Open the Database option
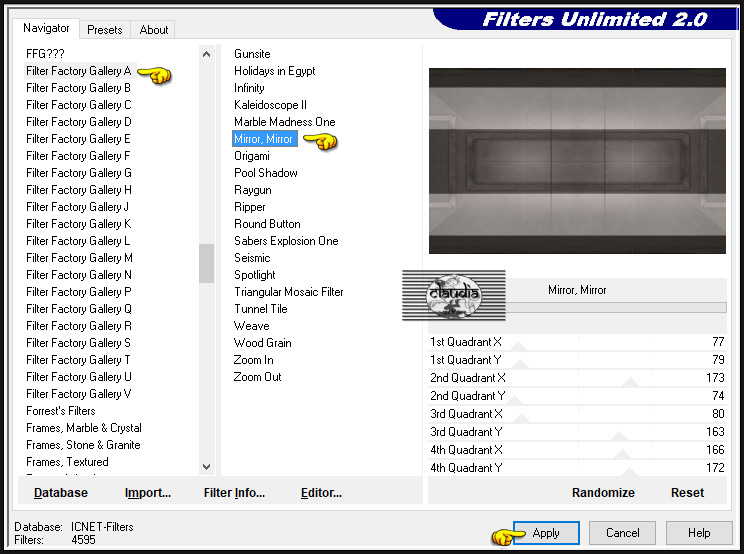744x554 pixels. 61,493
